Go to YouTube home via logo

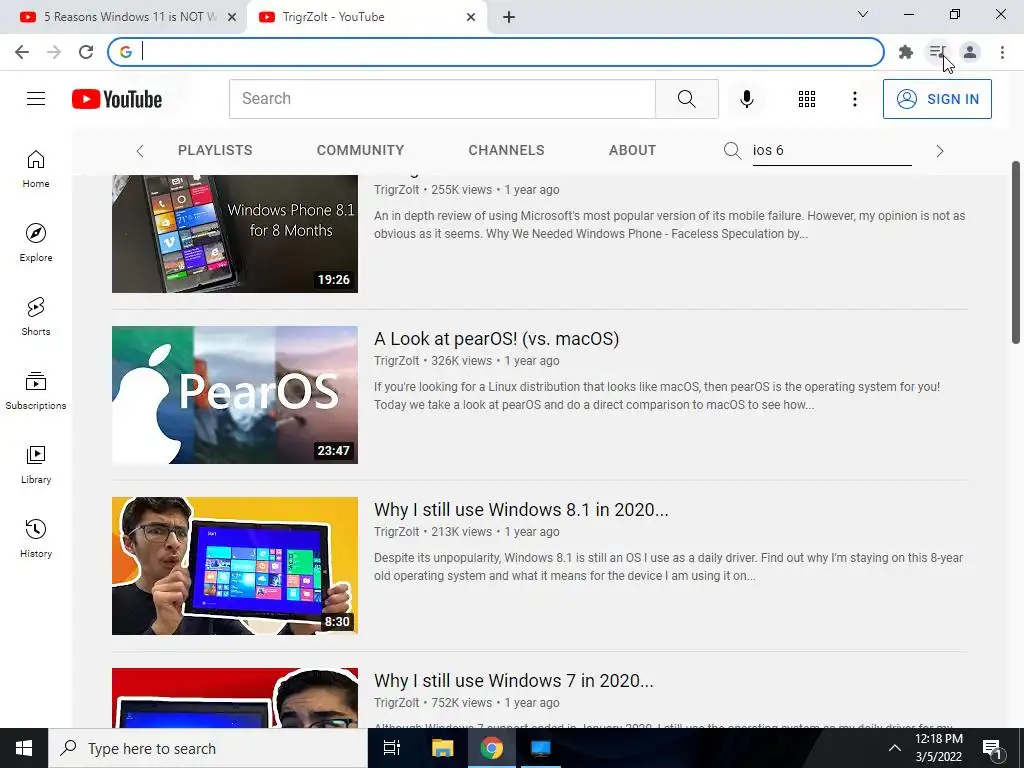[x=117, y=99]
